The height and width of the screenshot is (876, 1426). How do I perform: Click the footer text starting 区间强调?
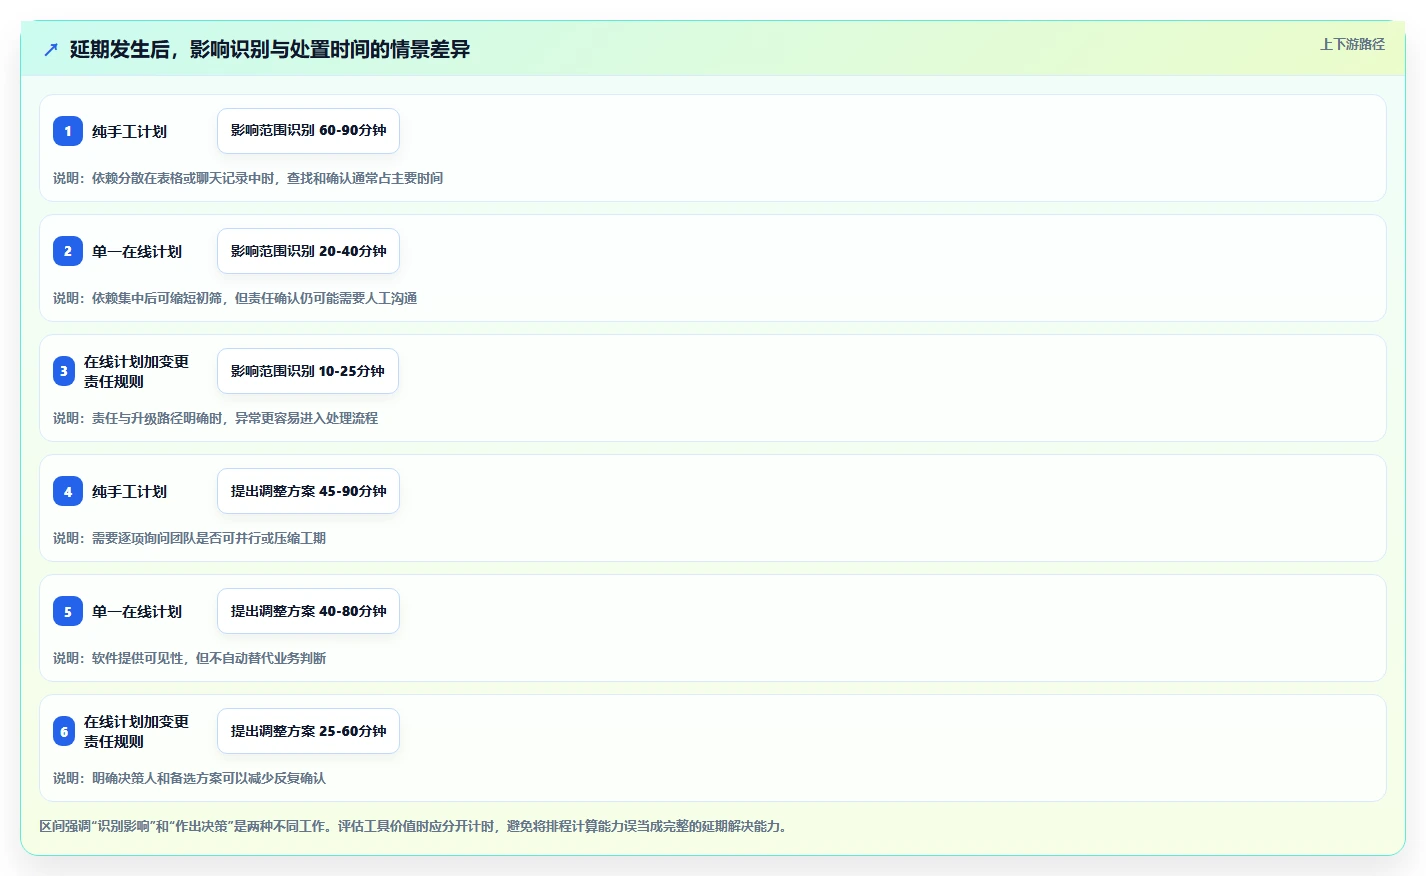point(415,826)
